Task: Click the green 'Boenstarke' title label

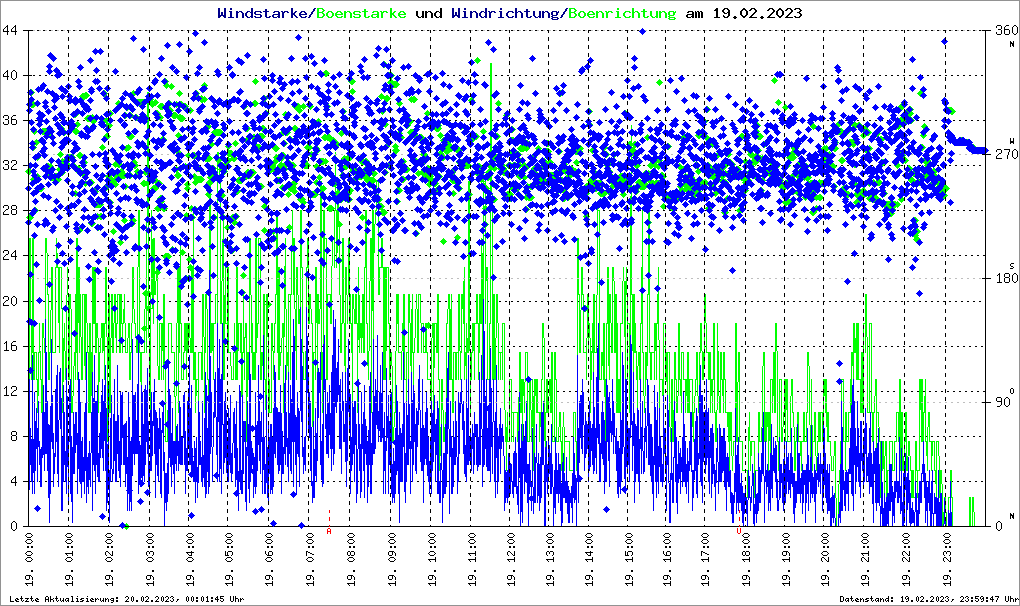Action: pos(361,13)
